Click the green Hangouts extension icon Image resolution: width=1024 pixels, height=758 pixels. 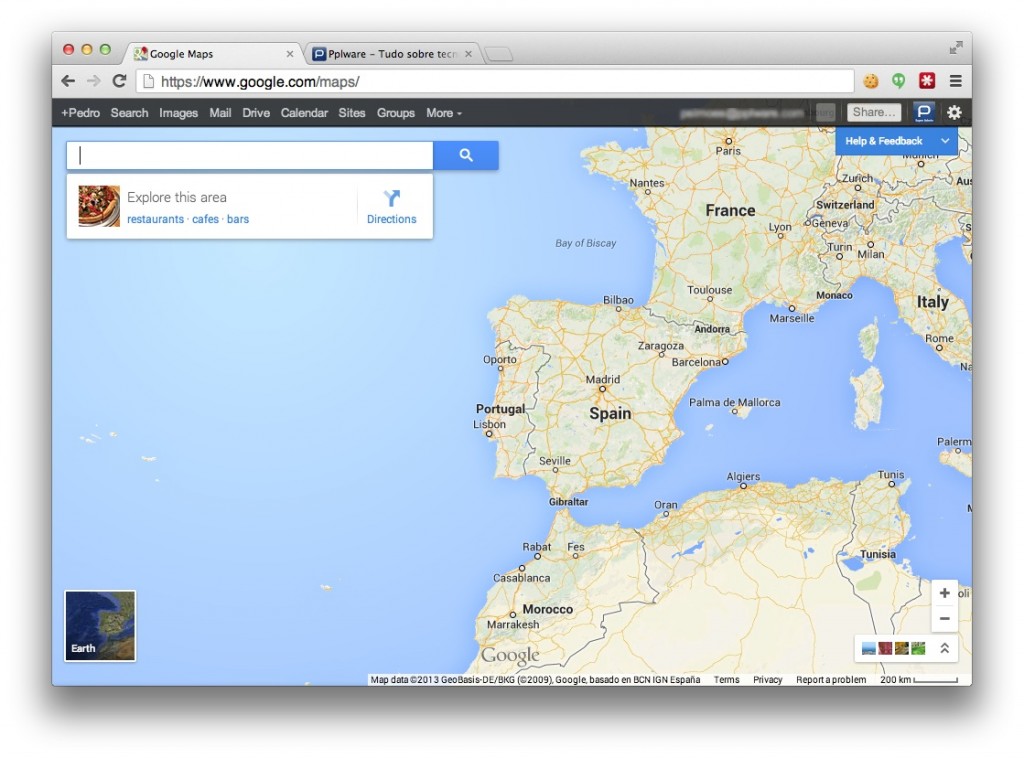tap(899, 81)
